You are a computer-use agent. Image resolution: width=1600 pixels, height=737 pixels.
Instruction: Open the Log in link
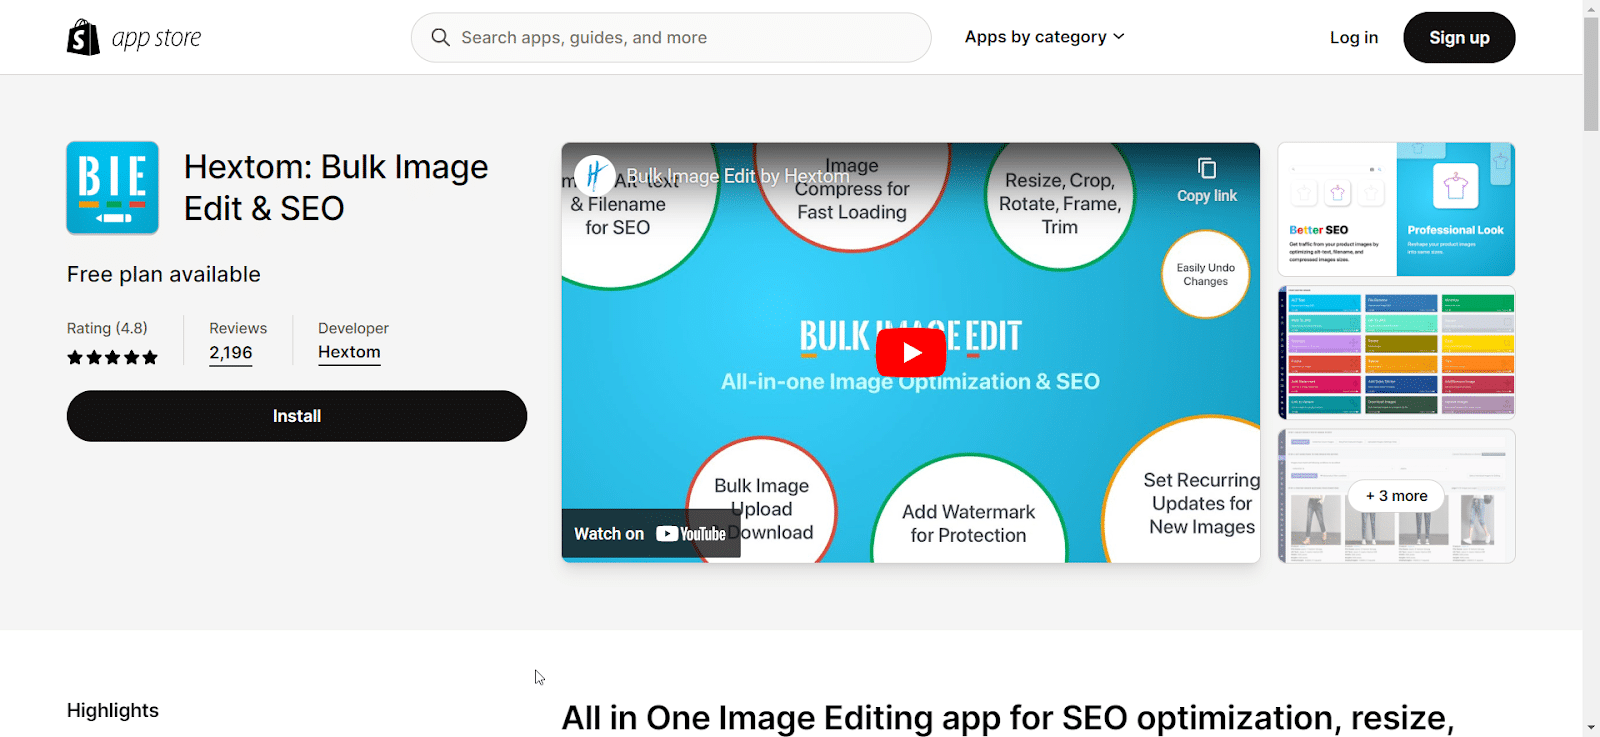(1354, 37)
